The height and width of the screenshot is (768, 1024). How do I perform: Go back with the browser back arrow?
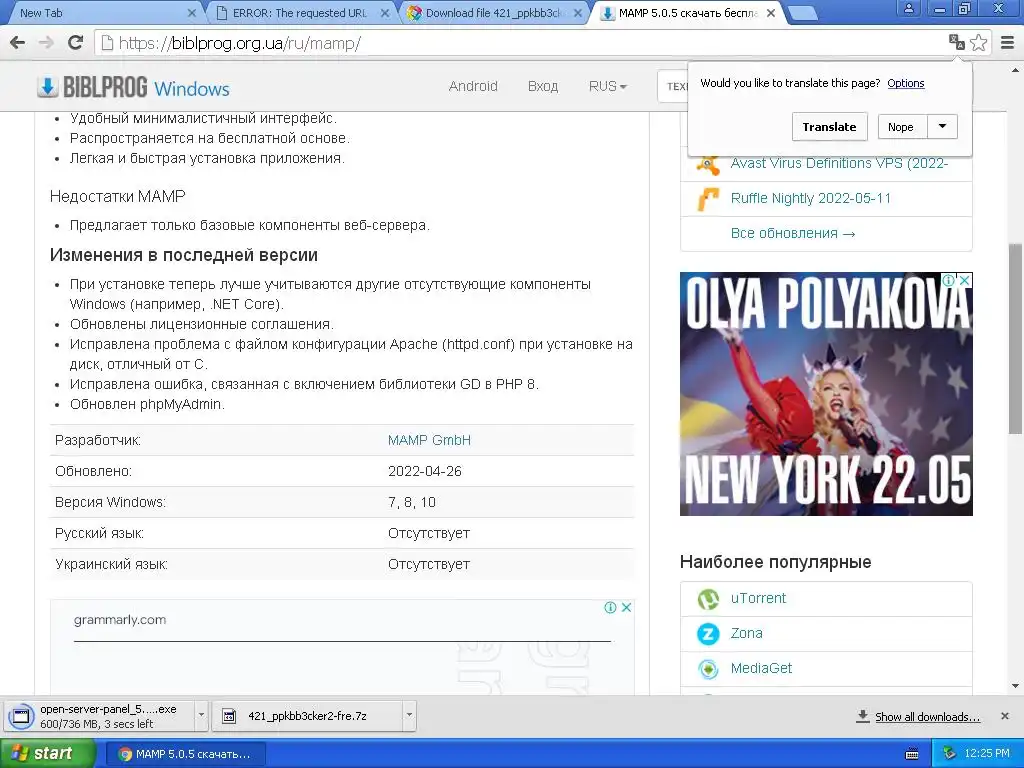pyautogui.click(x=18, y=43)
